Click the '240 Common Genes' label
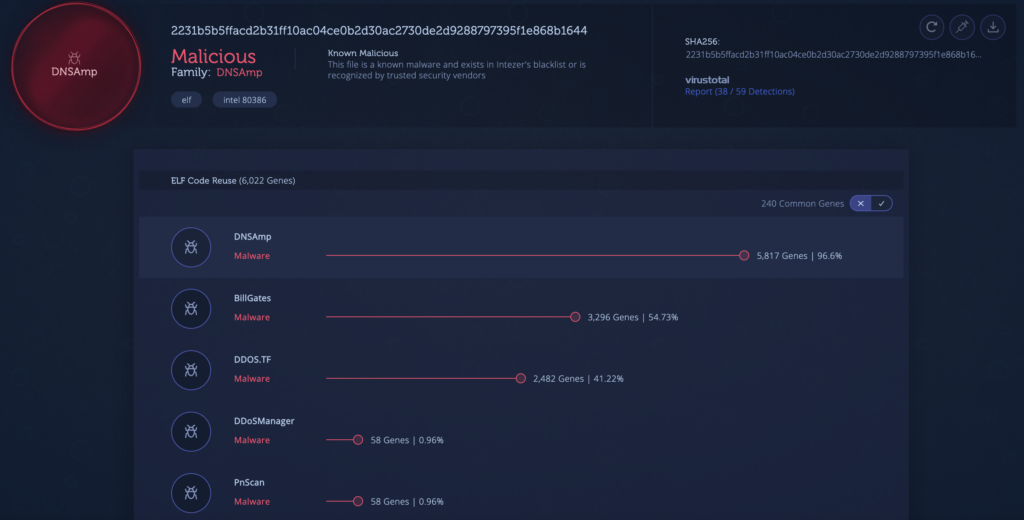Screen dimensions: 1024x520 pyautogui.click(x=803, y=203)
